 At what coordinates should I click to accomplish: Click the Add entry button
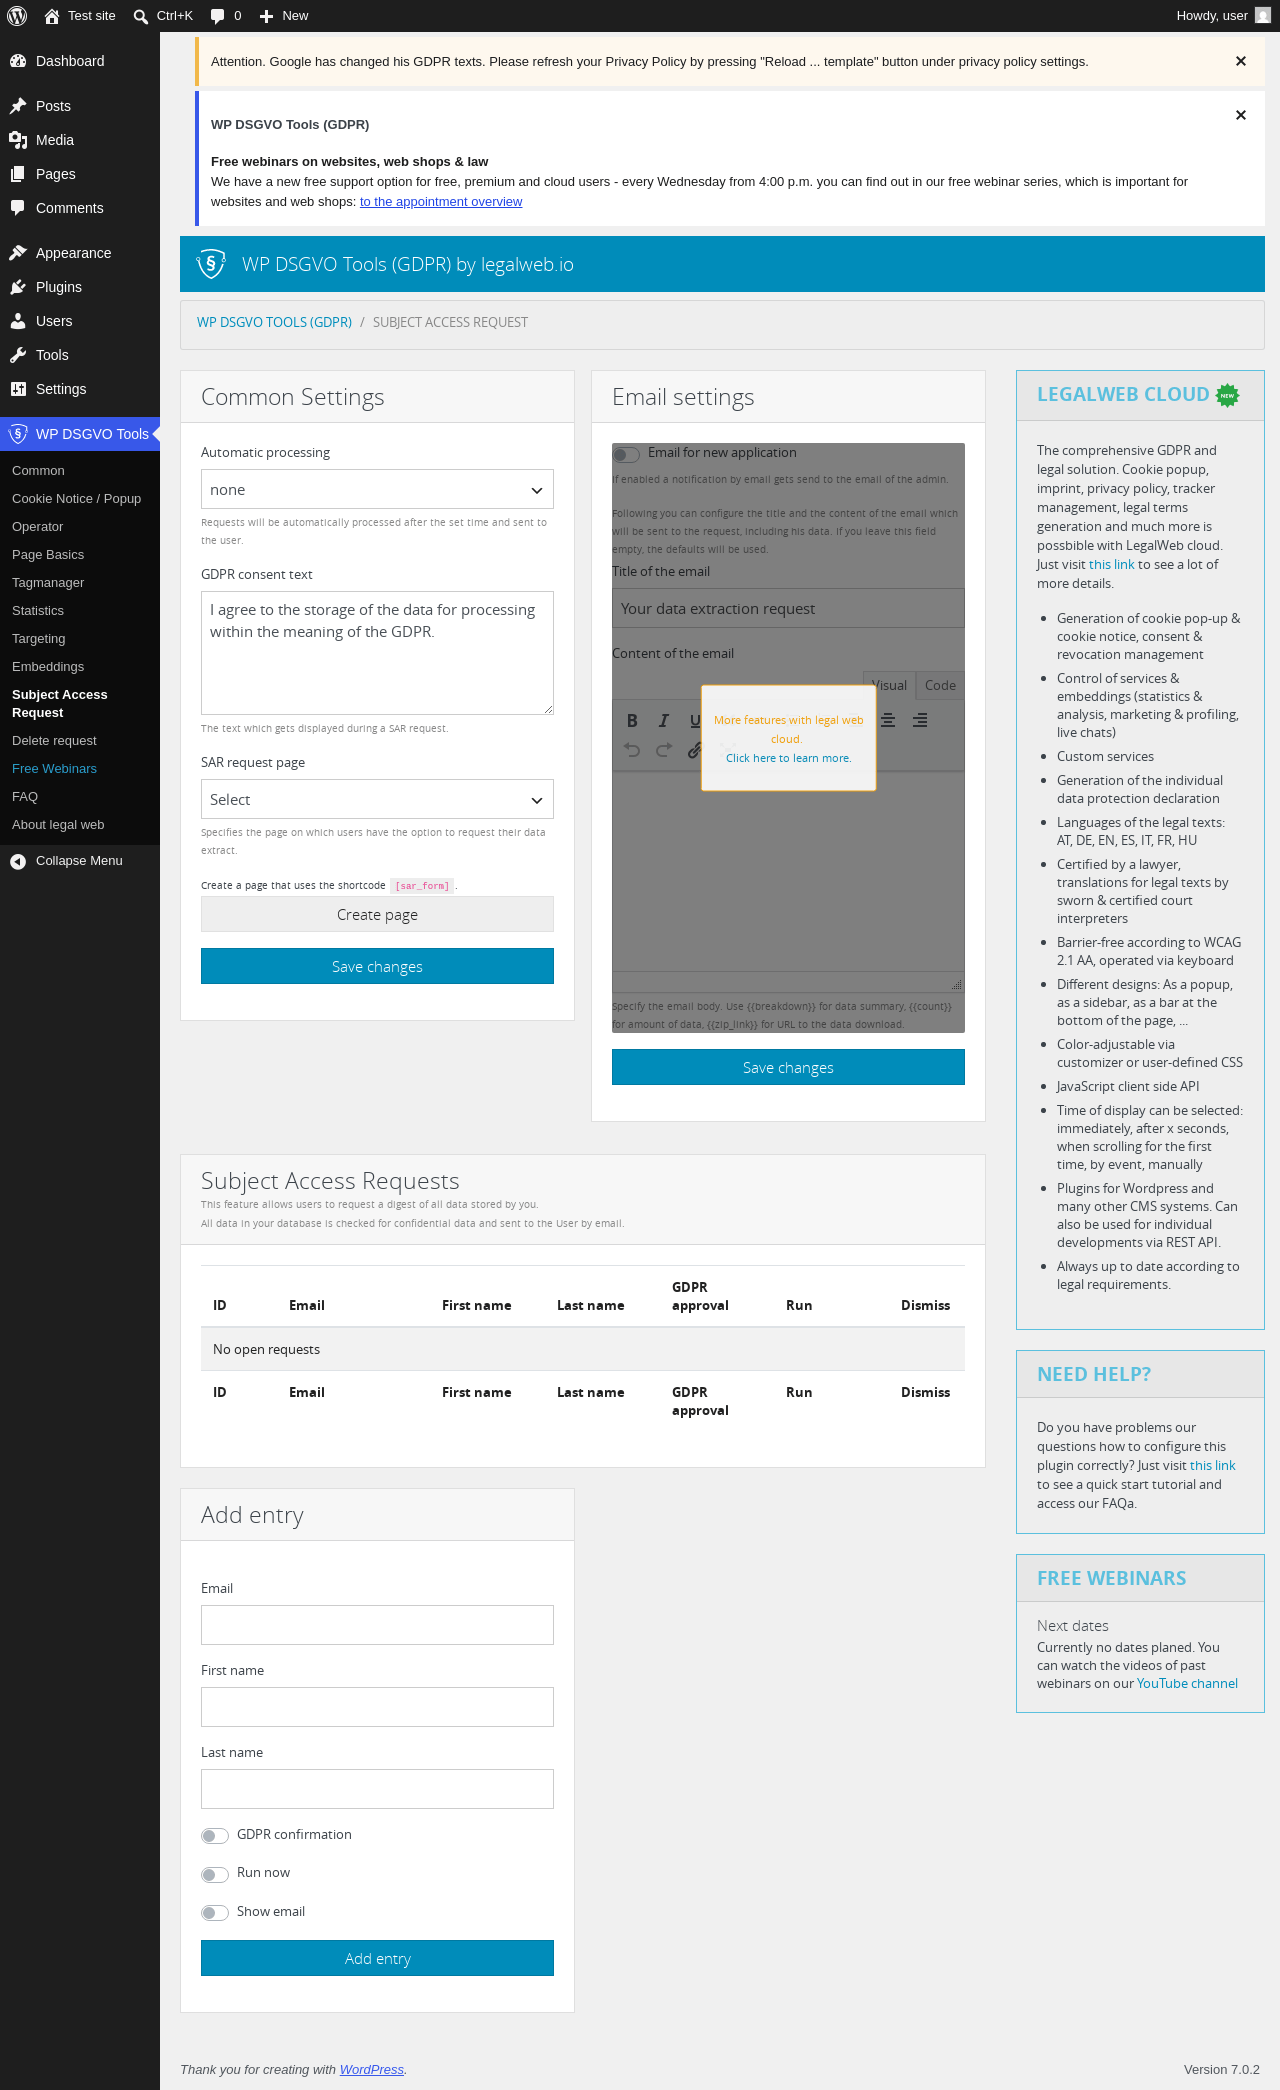pos(377,1958)
